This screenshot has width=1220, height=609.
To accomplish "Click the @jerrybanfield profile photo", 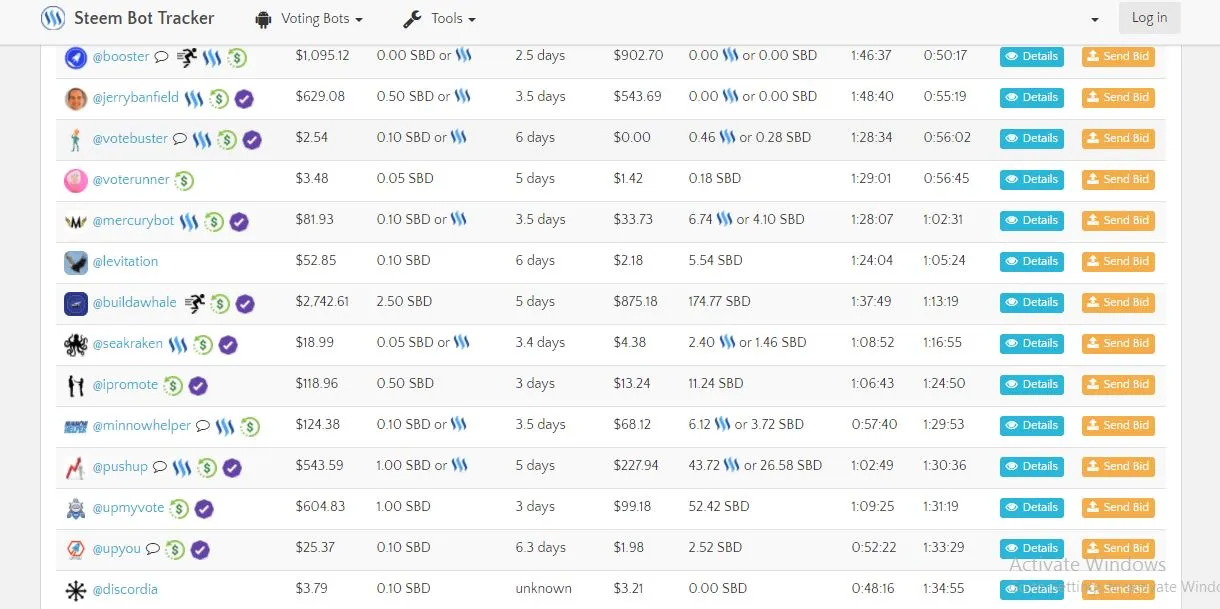I will 76,99.
